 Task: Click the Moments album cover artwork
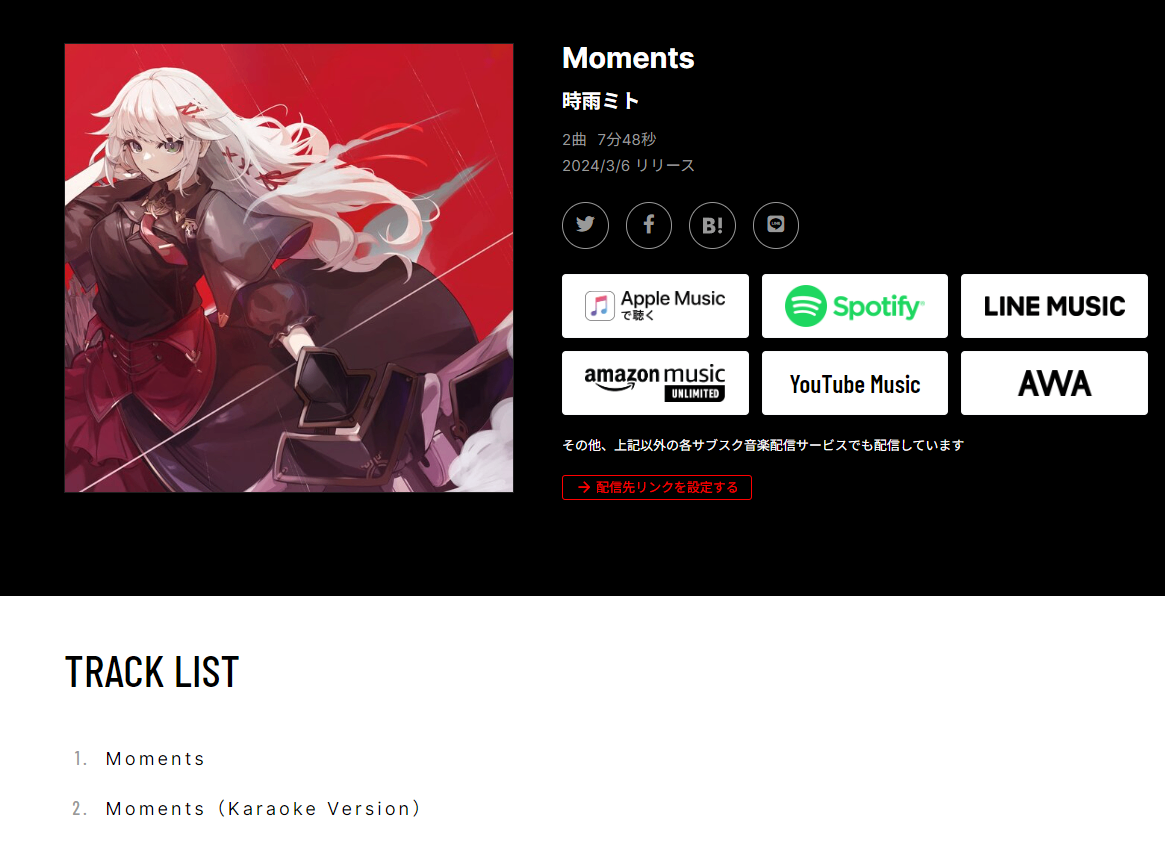[289, 268]
